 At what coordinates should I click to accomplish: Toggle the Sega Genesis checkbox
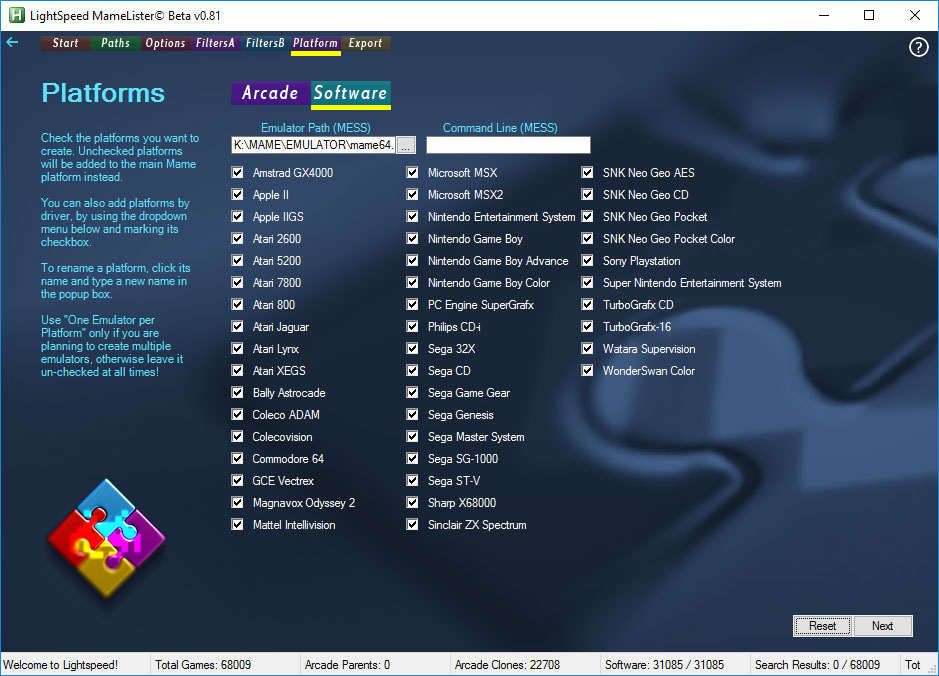pos(412,414)
